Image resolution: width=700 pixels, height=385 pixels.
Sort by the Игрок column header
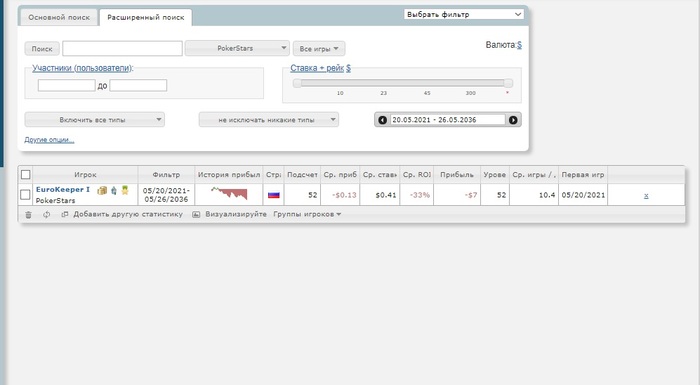click(85, 175)
